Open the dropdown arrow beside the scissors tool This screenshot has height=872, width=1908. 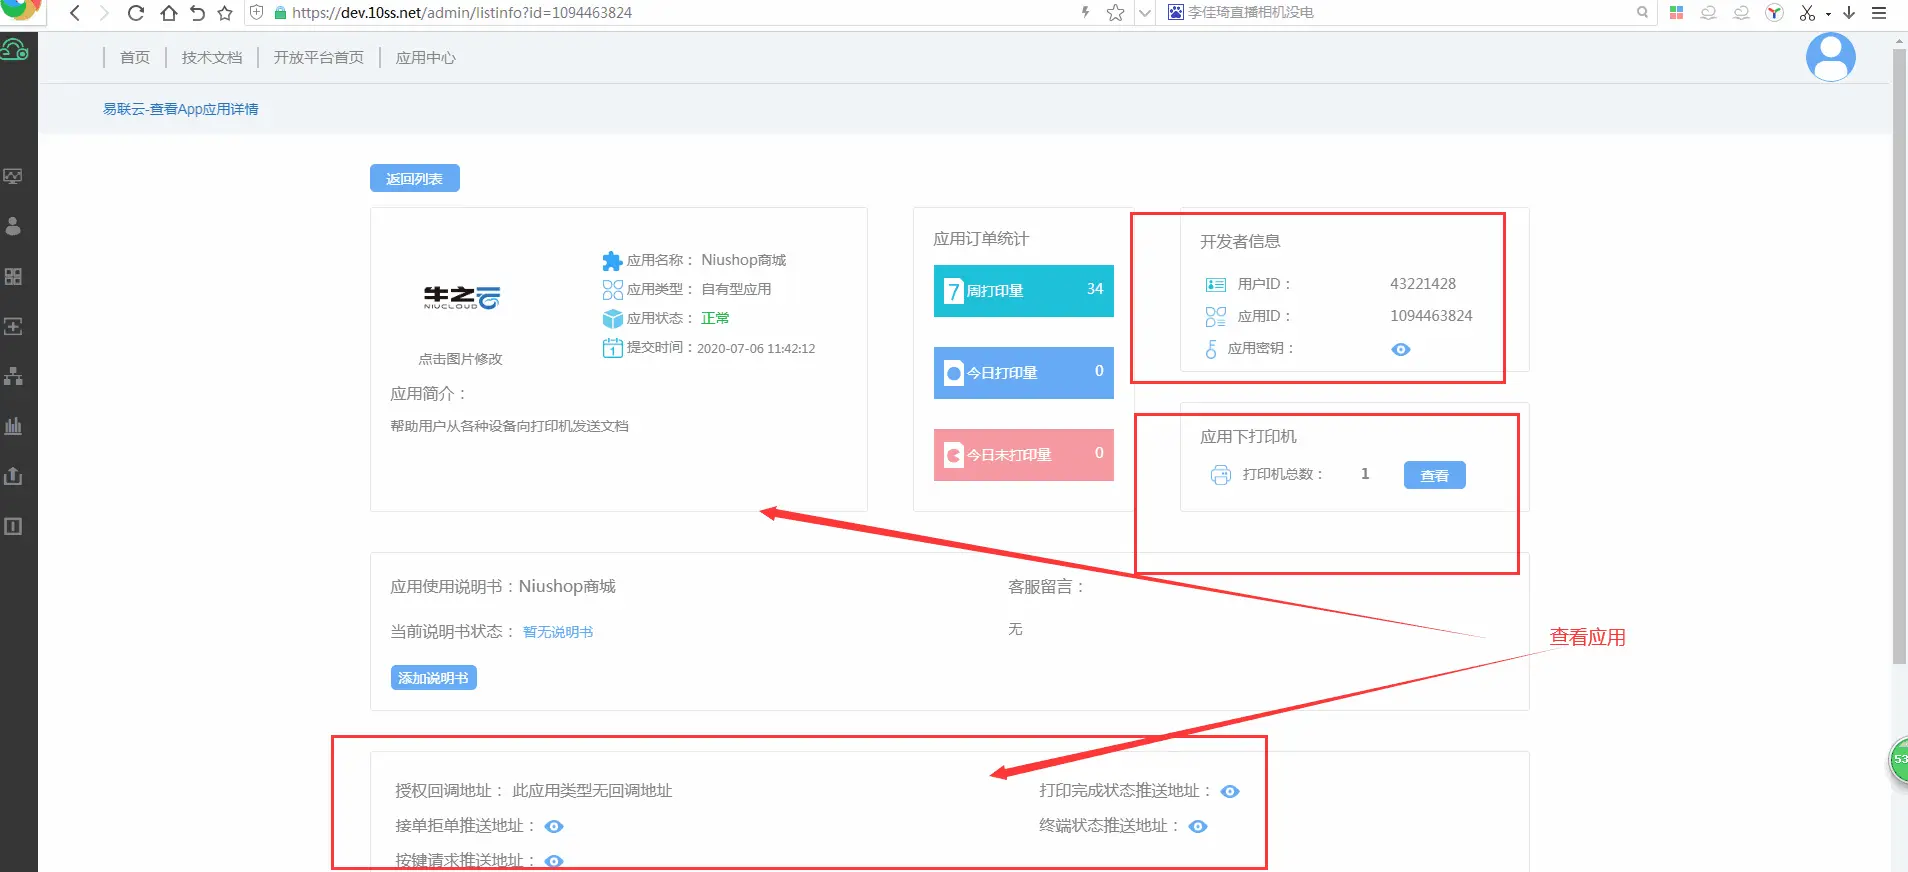pos(1828,14)
